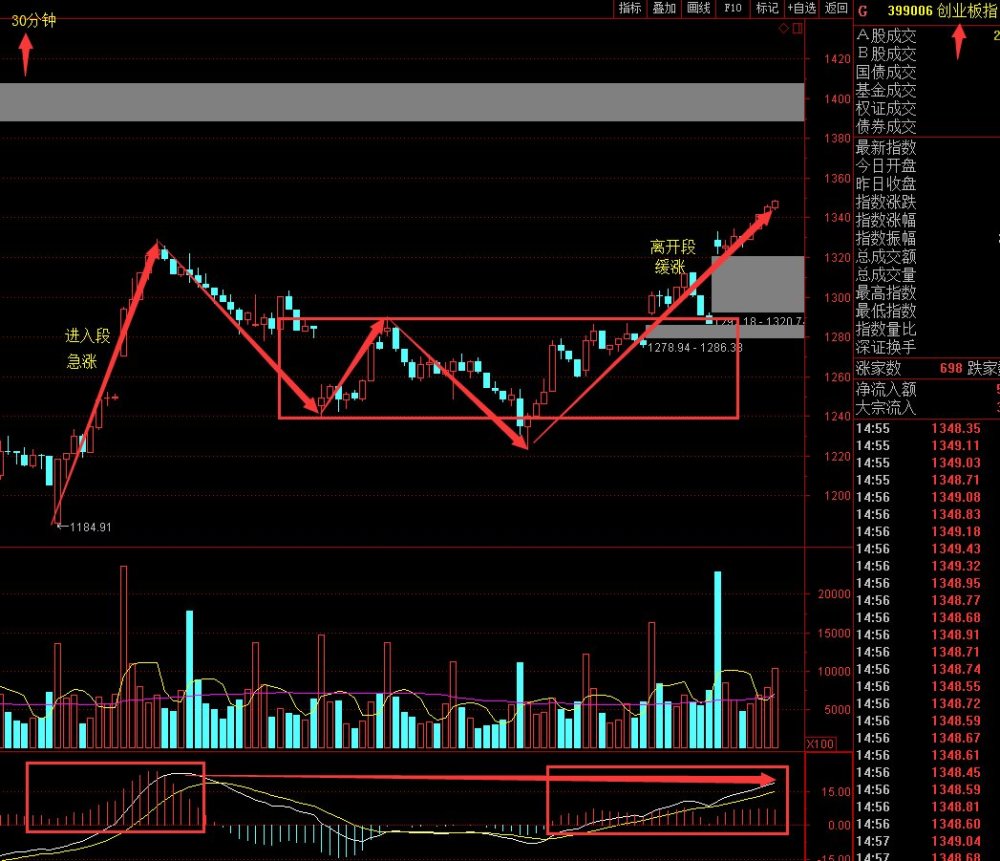Click the 指数量比 label

click(x=886, y=329)
